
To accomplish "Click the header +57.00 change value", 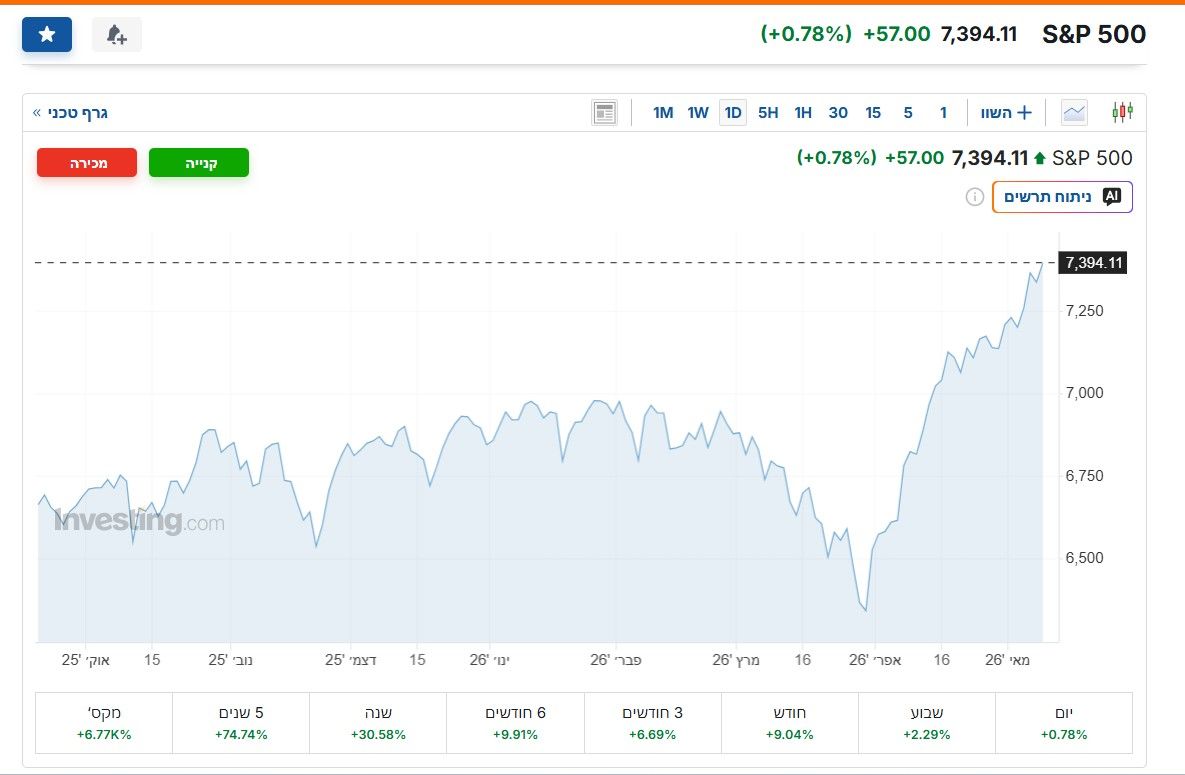I will coord(896,34).
